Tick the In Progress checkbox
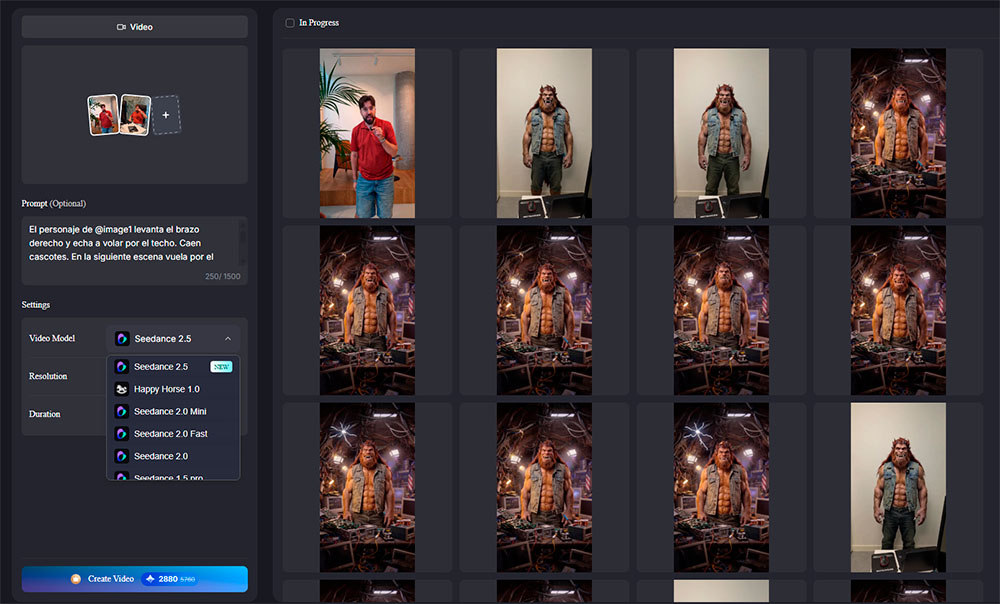 pos(290,23)
